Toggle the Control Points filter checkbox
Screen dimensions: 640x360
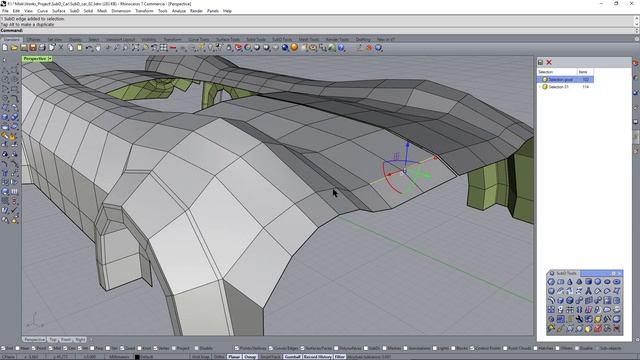472,348
